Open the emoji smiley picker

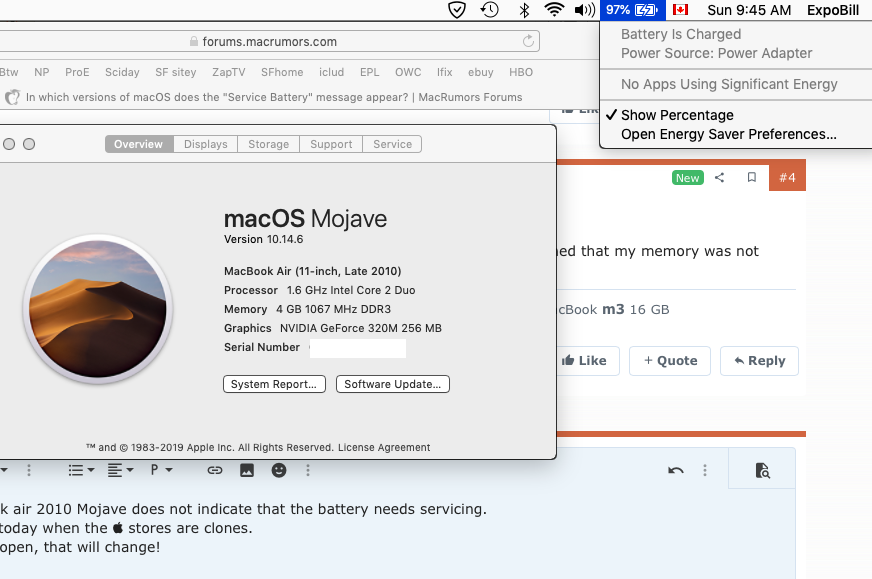click(x=279, y=471)
